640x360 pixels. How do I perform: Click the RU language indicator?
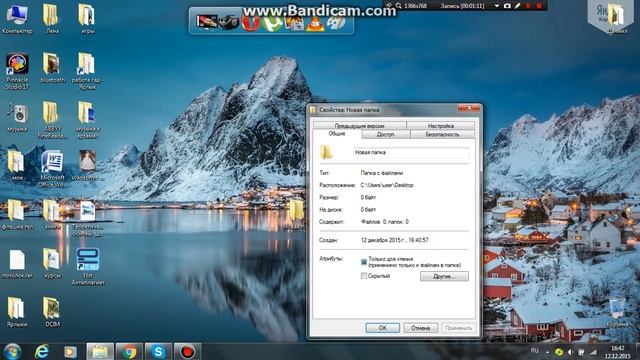pyautogui.click(x=534, y=351)
